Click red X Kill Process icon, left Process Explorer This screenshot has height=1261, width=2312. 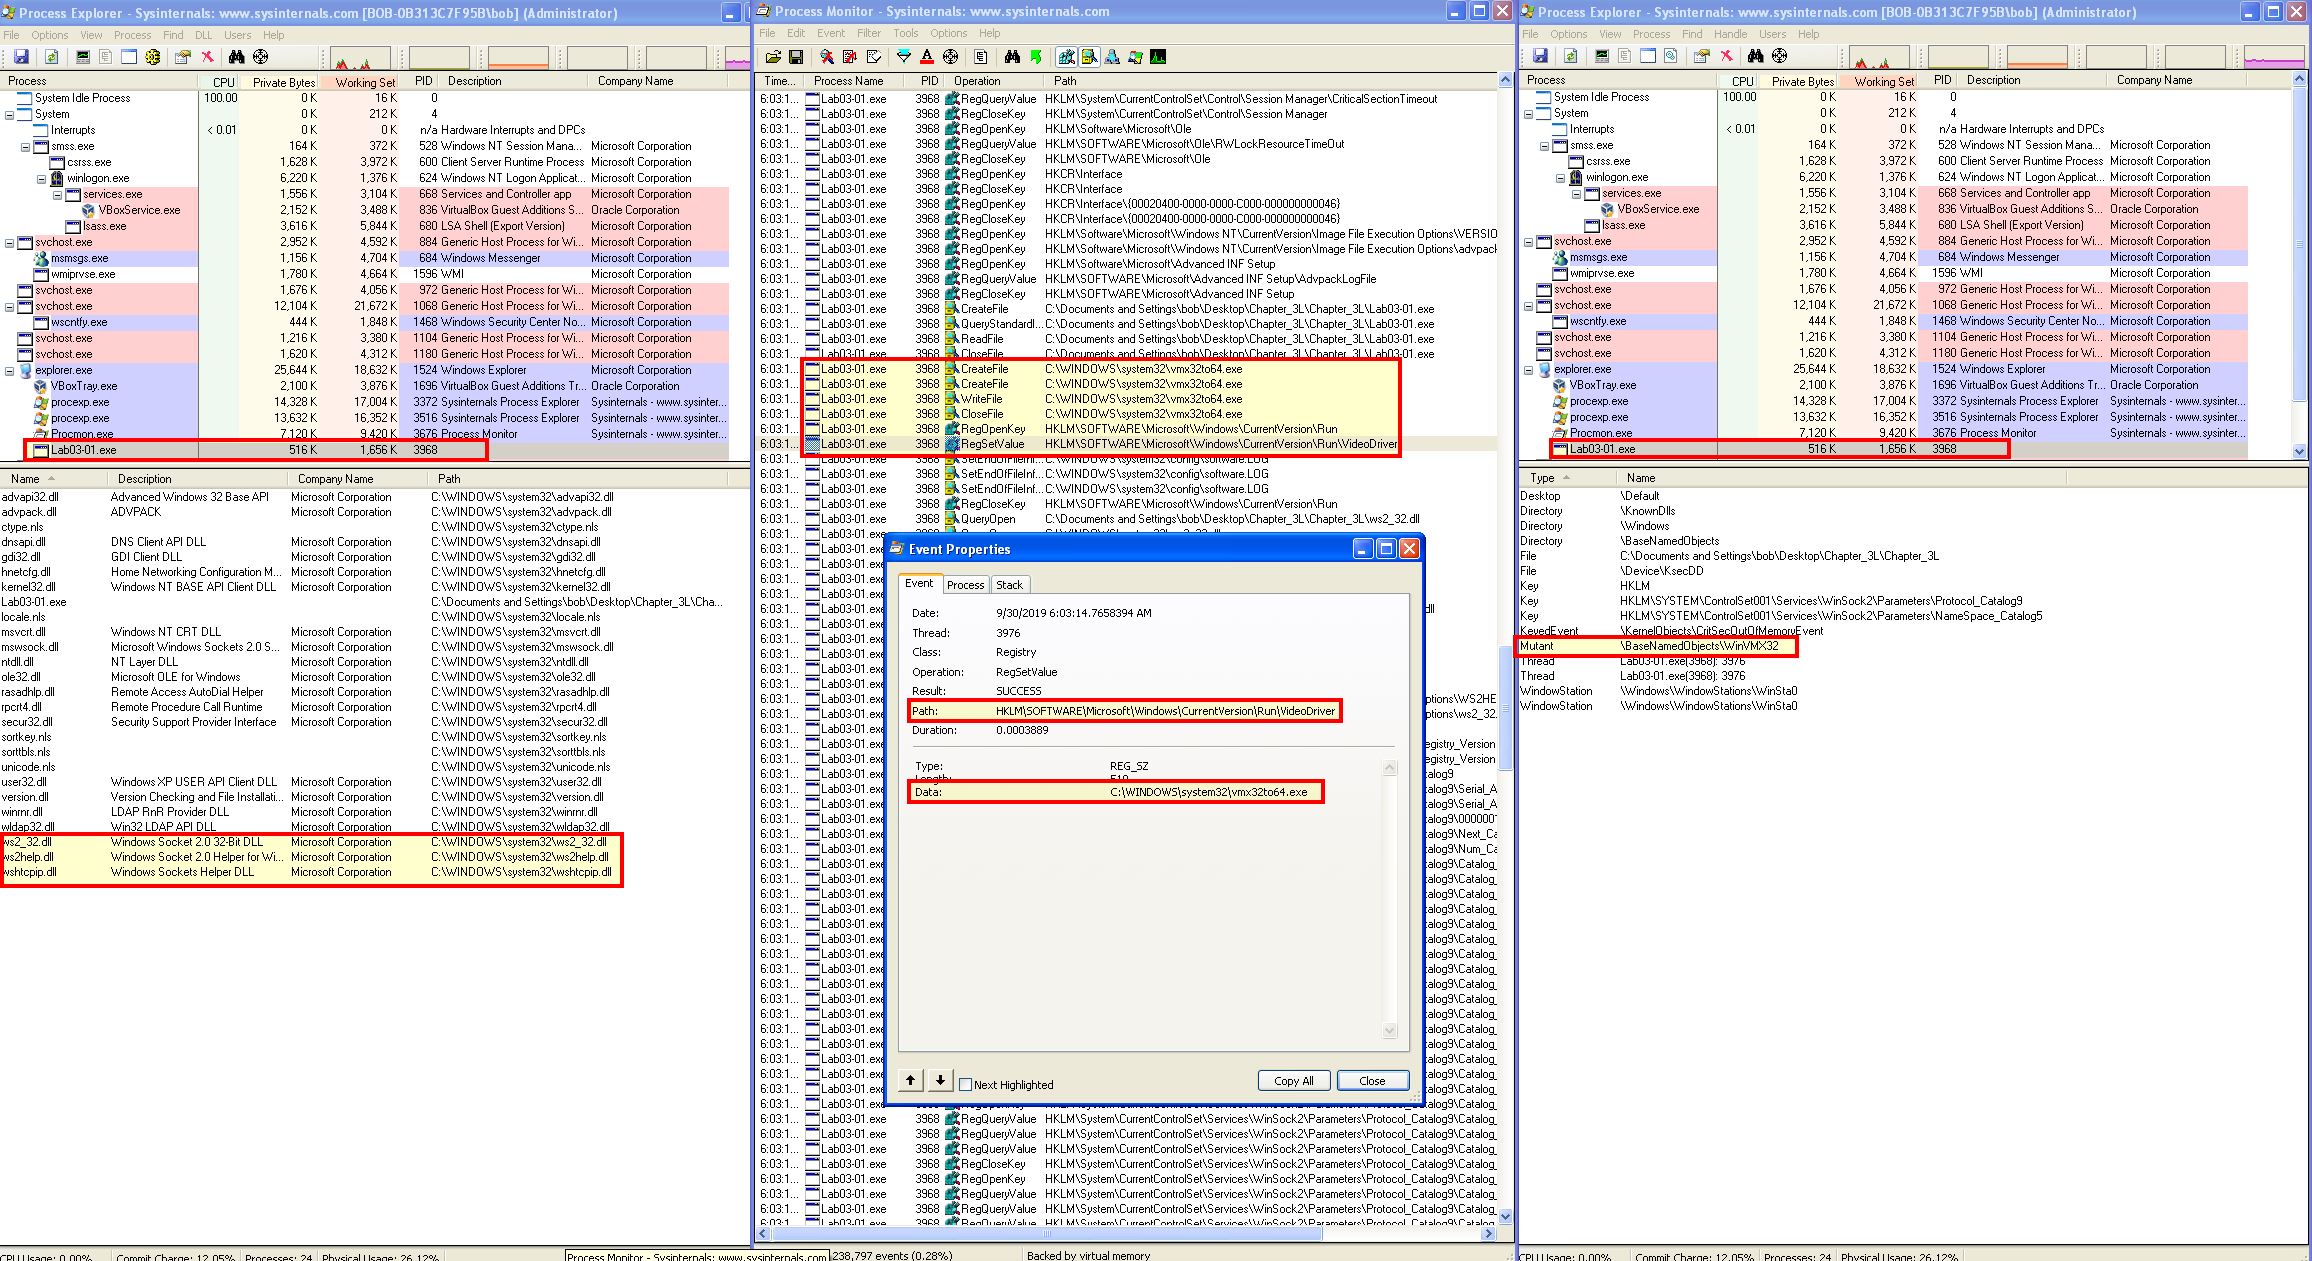[x=208, y=57]
